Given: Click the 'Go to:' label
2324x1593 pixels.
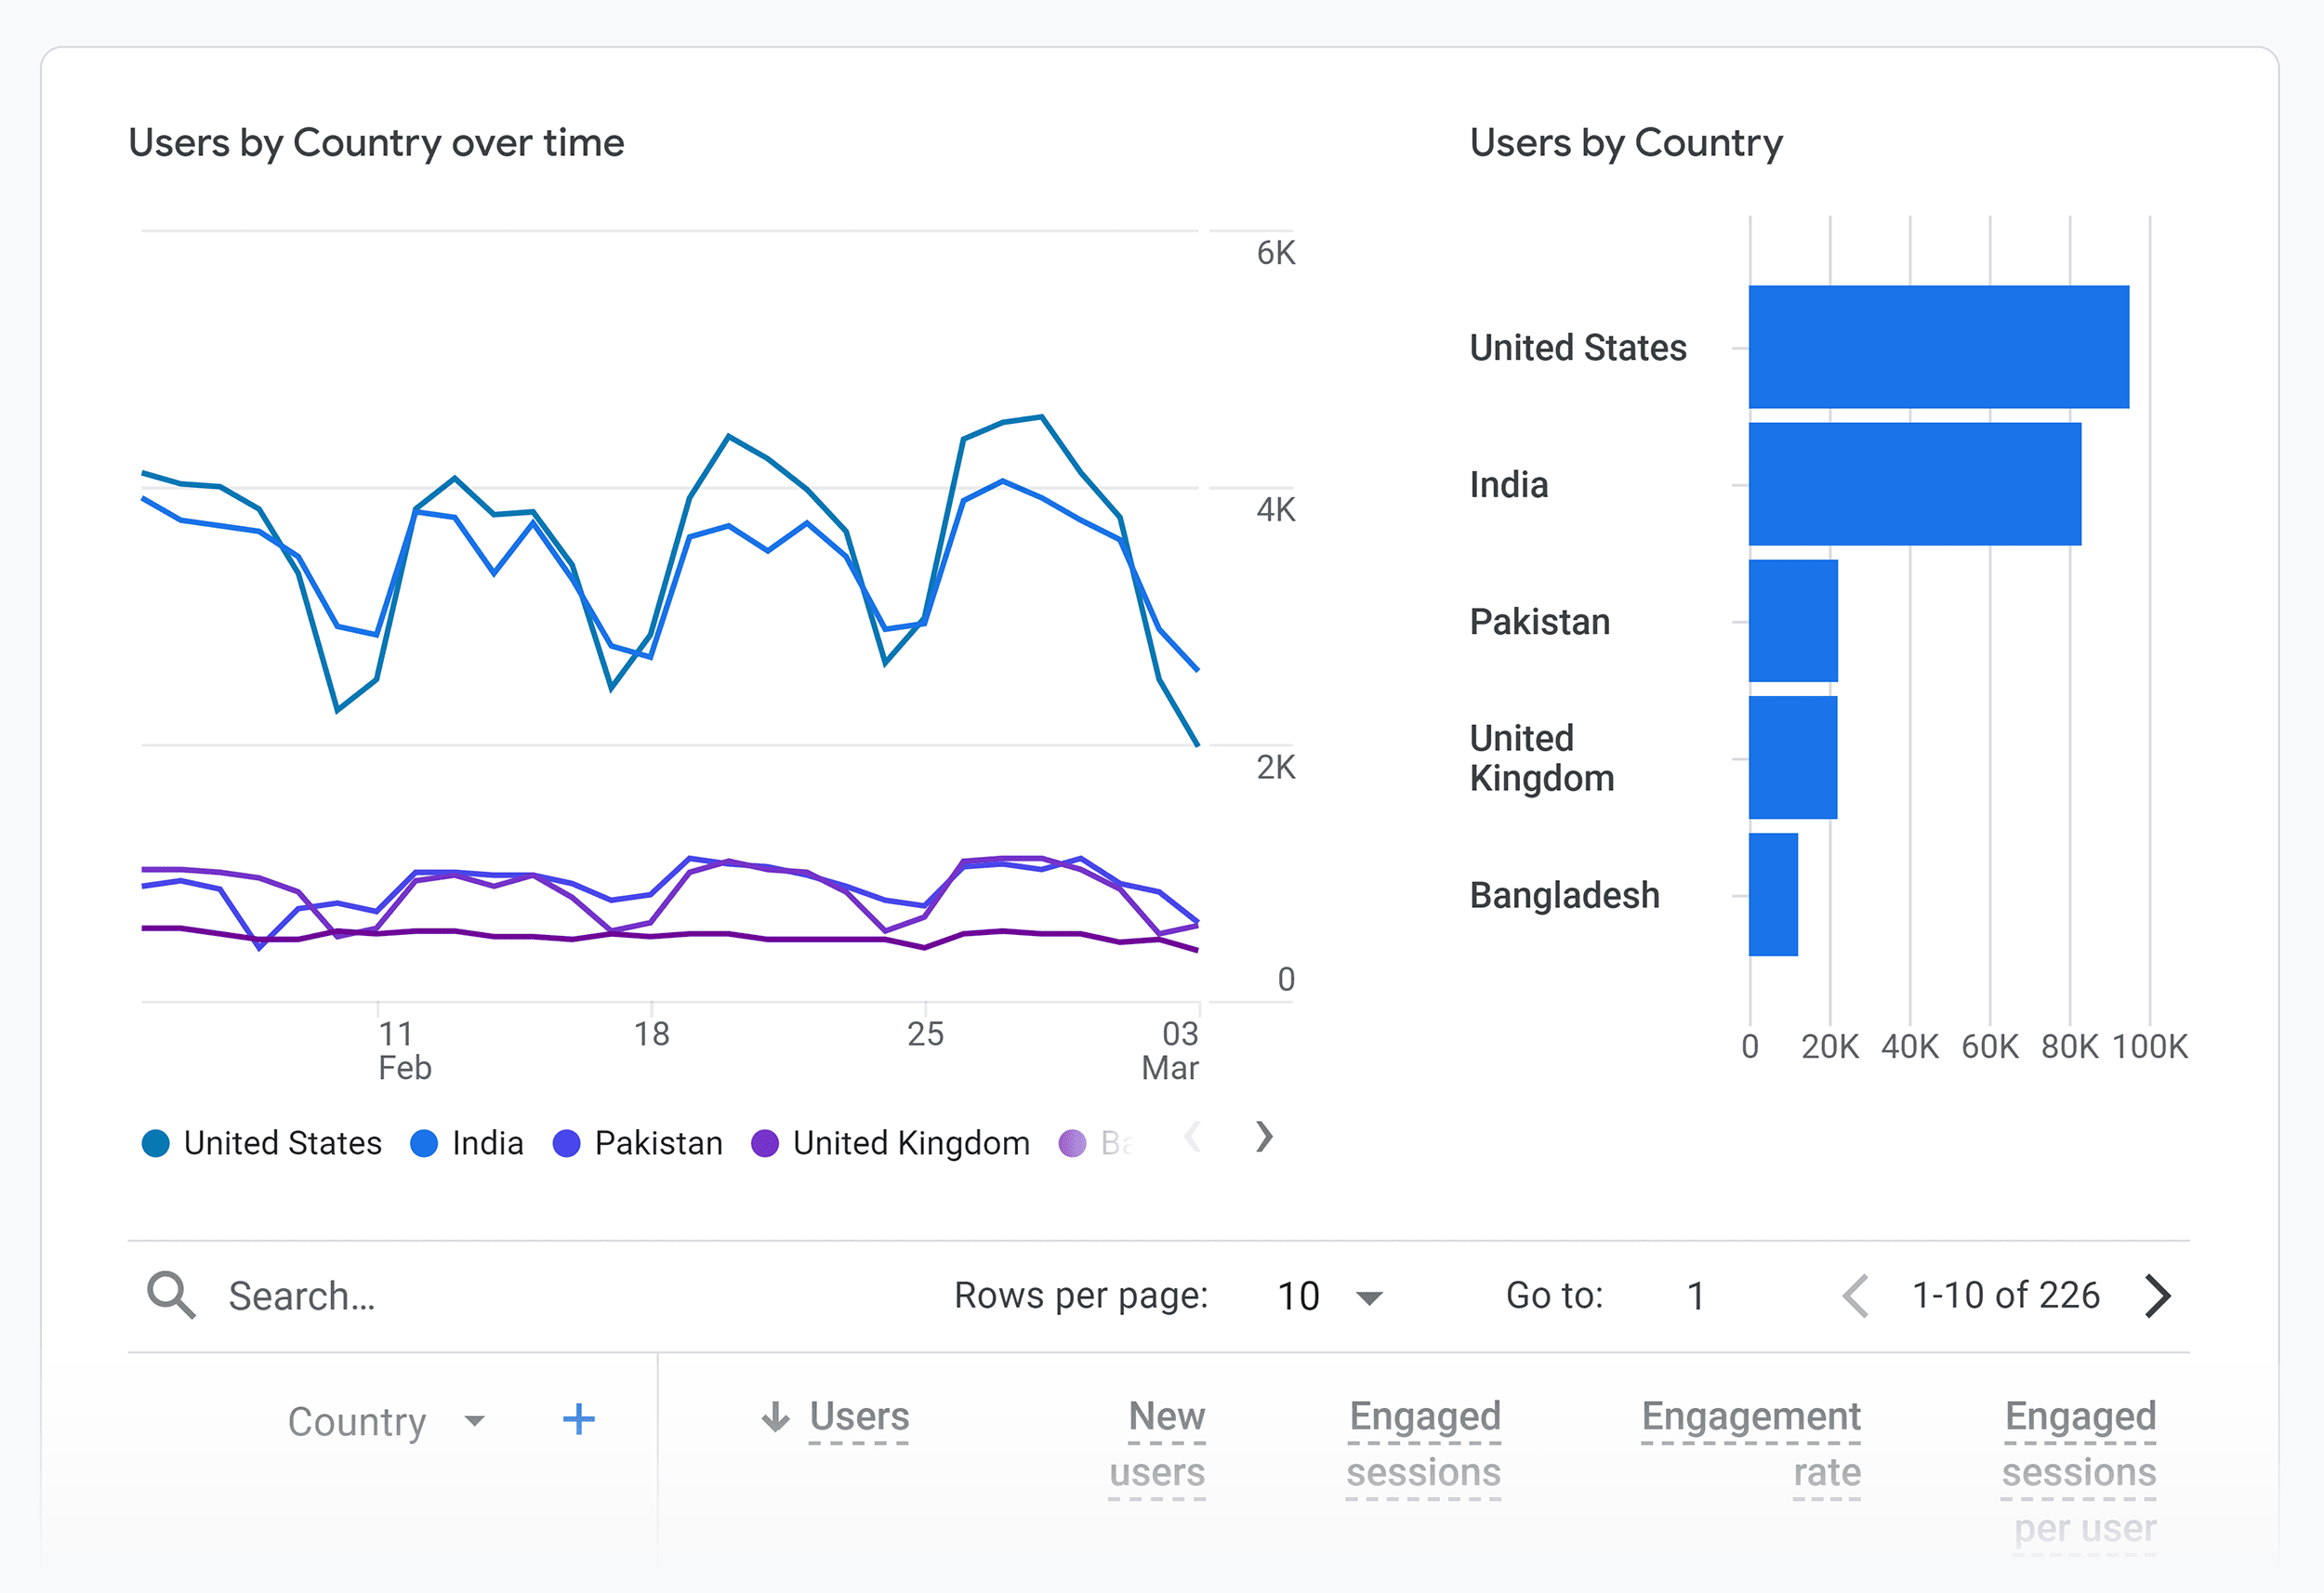Looking at the screenshot, I should 1554,1295.
